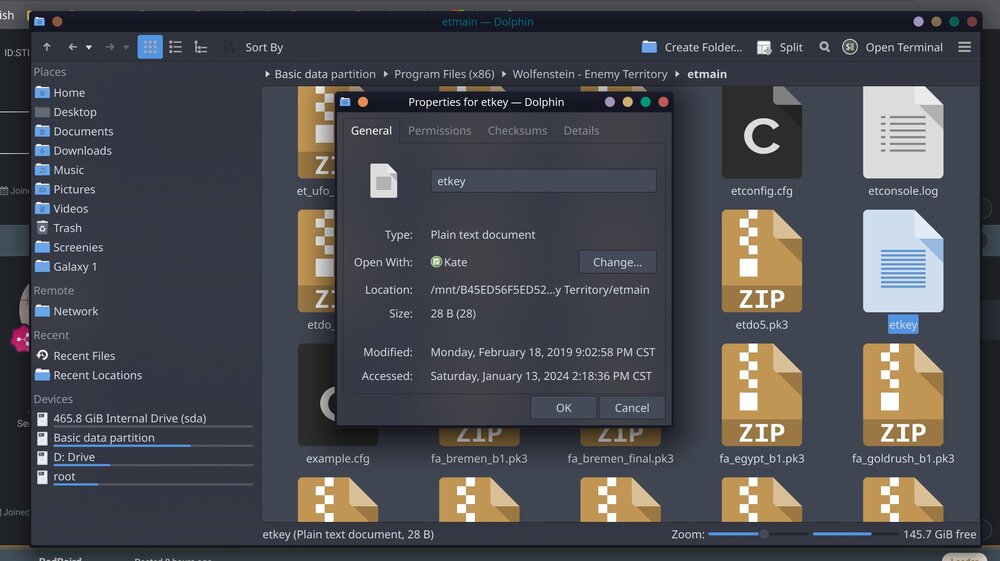Open Terminal from the toolbar
Image resolution: width=1000 pixels, height=561 pixels.
click(x=893, y=47)
